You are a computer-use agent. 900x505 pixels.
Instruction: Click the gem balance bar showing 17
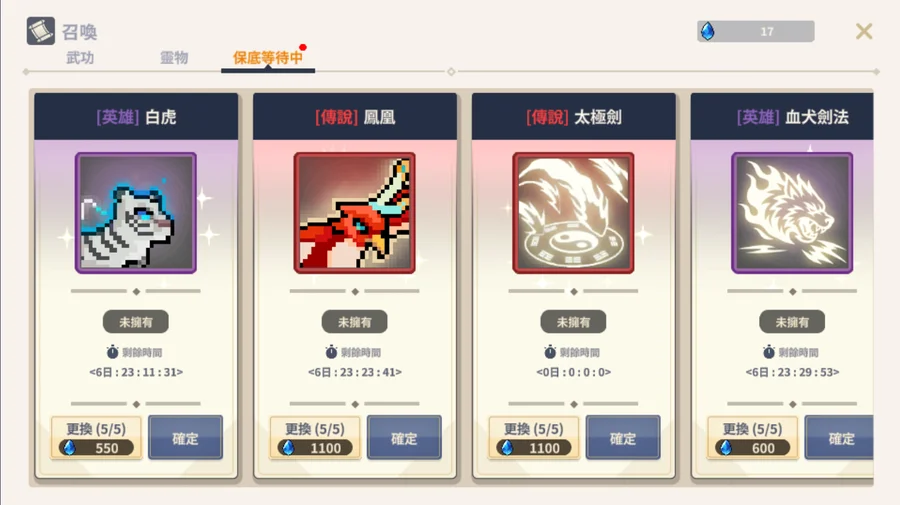click(x=756, y=31)
